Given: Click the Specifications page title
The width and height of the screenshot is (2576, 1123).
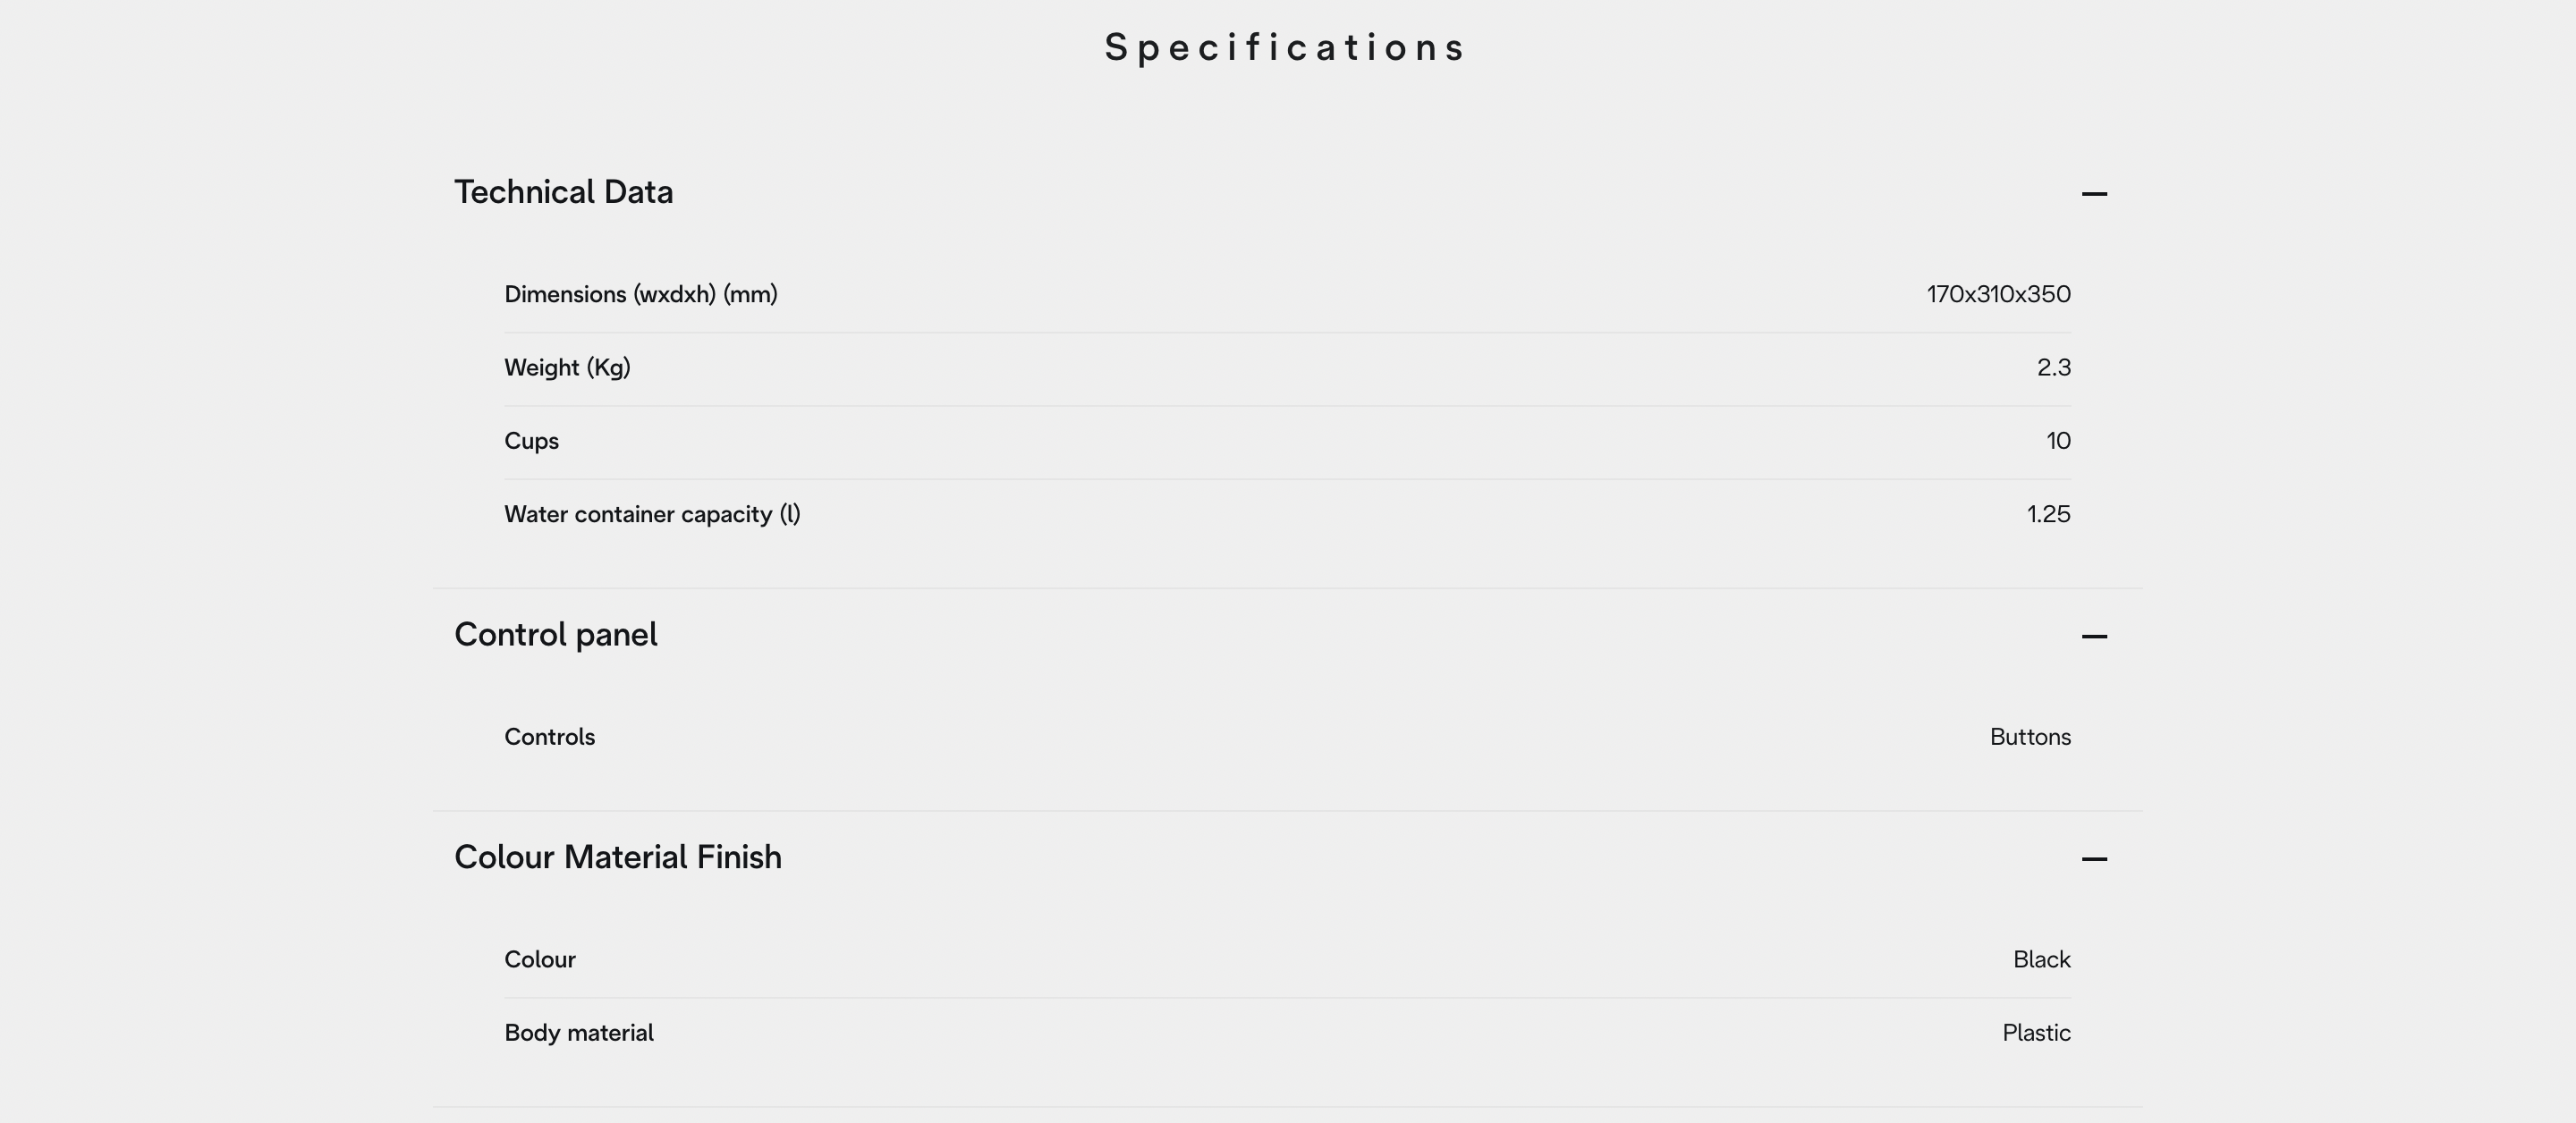Looking at the screenshot, I should tap(1286, 48).
